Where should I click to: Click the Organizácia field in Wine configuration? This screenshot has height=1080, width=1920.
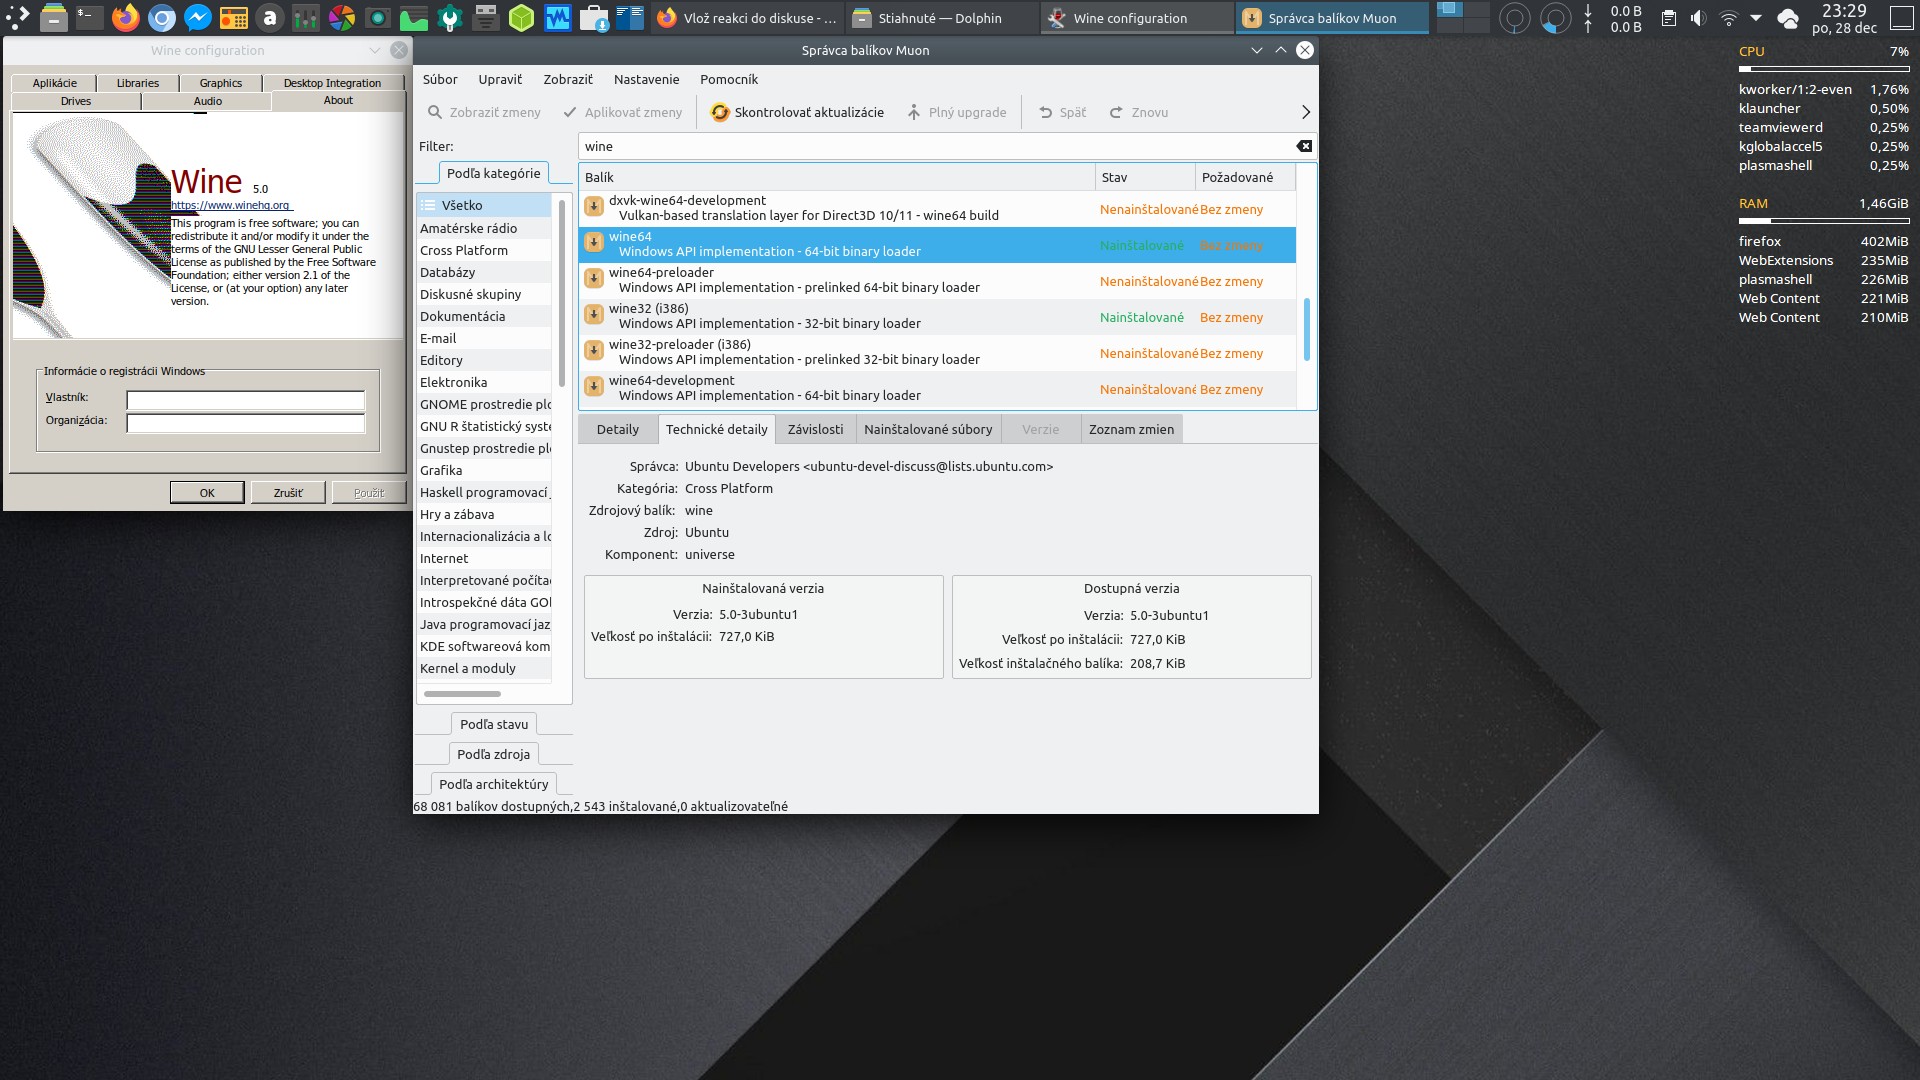point(245,423)
